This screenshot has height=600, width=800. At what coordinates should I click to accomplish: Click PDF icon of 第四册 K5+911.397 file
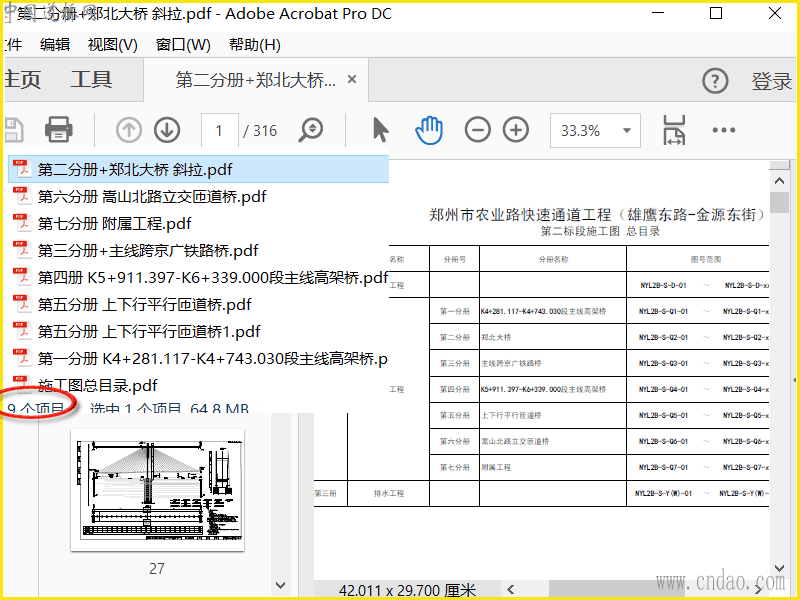tap(21, 278)
